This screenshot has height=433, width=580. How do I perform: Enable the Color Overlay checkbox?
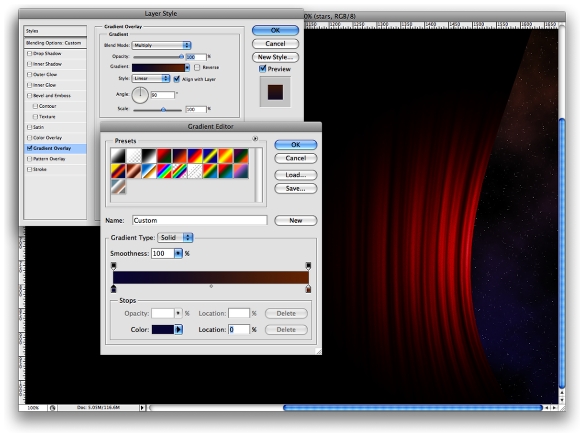(x=30, y=138)
